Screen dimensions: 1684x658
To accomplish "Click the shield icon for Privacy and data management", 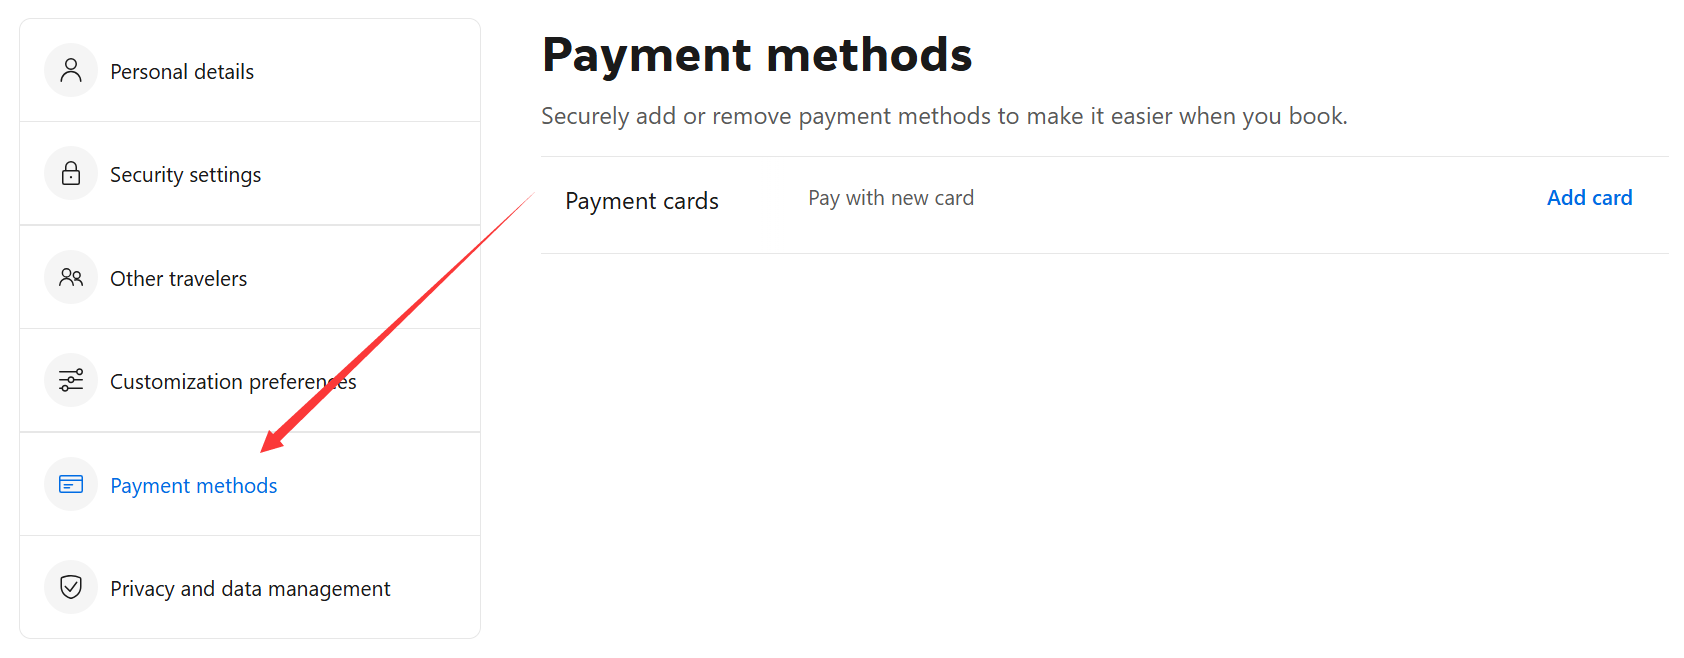I will pyautogui.click(x=71, y=587).
